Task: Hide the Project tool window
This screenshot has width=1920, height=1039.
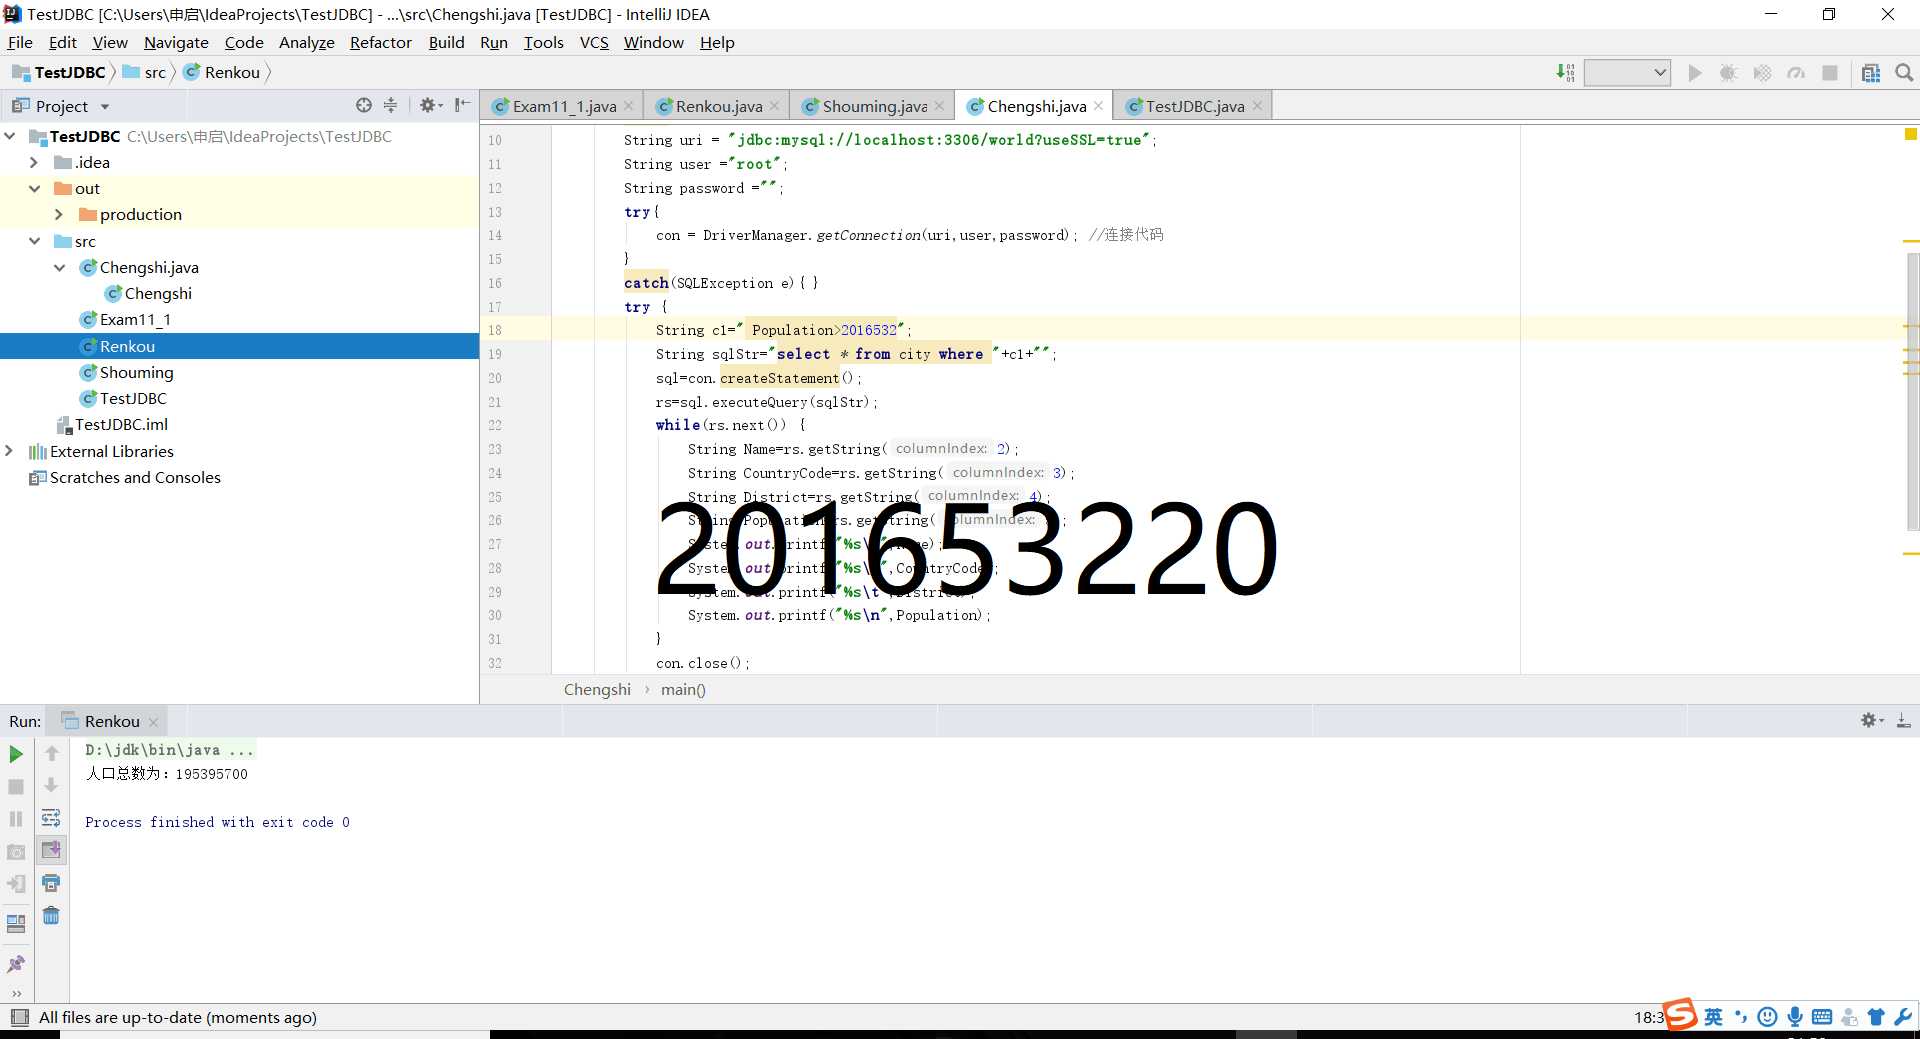Action: (462, 105)
